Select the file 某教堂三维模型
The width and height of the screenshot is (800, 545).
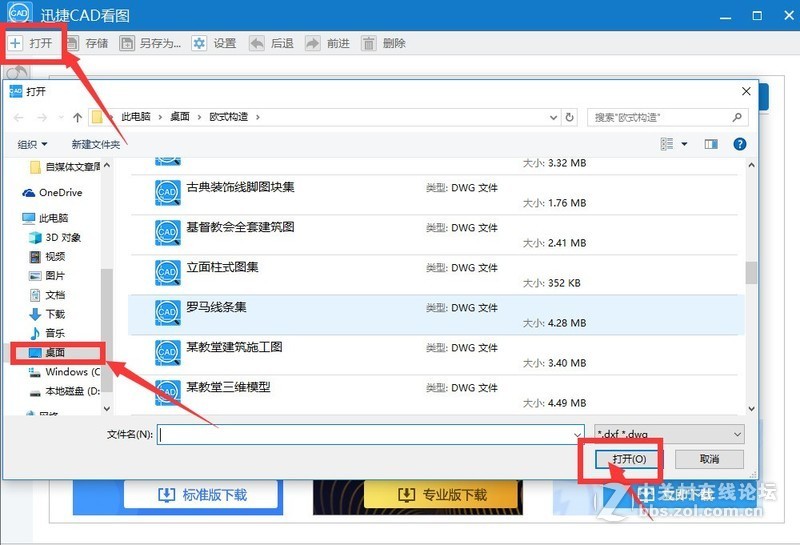point(434,395)
